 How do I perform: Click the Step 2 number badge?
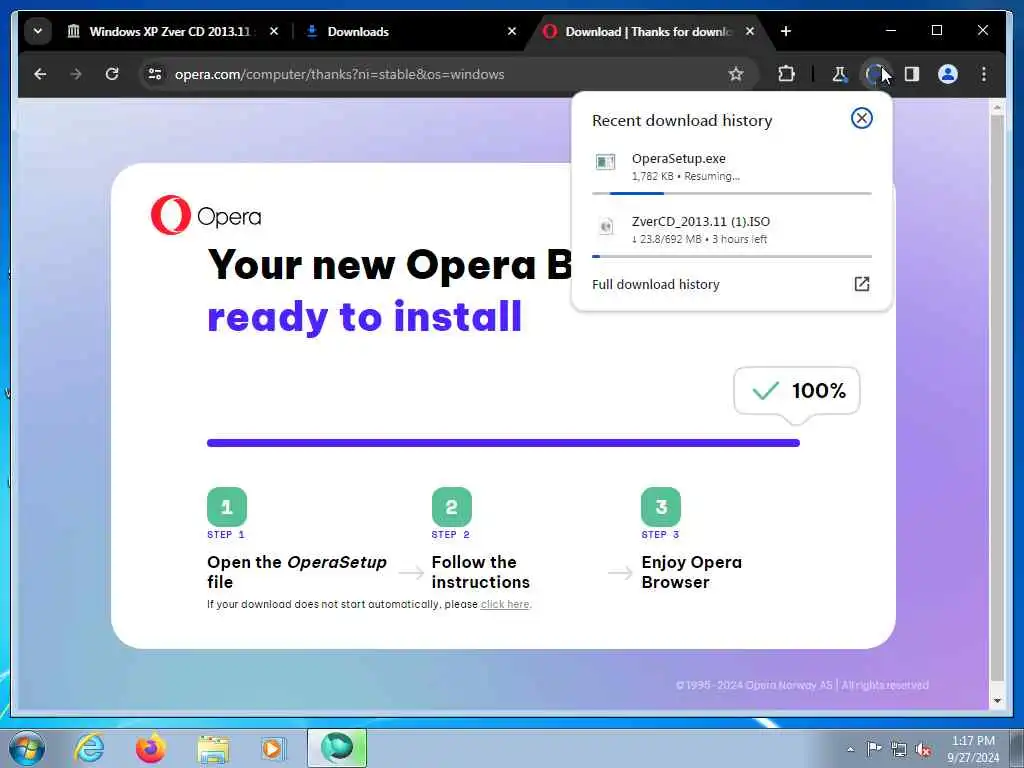coord(451,506)
